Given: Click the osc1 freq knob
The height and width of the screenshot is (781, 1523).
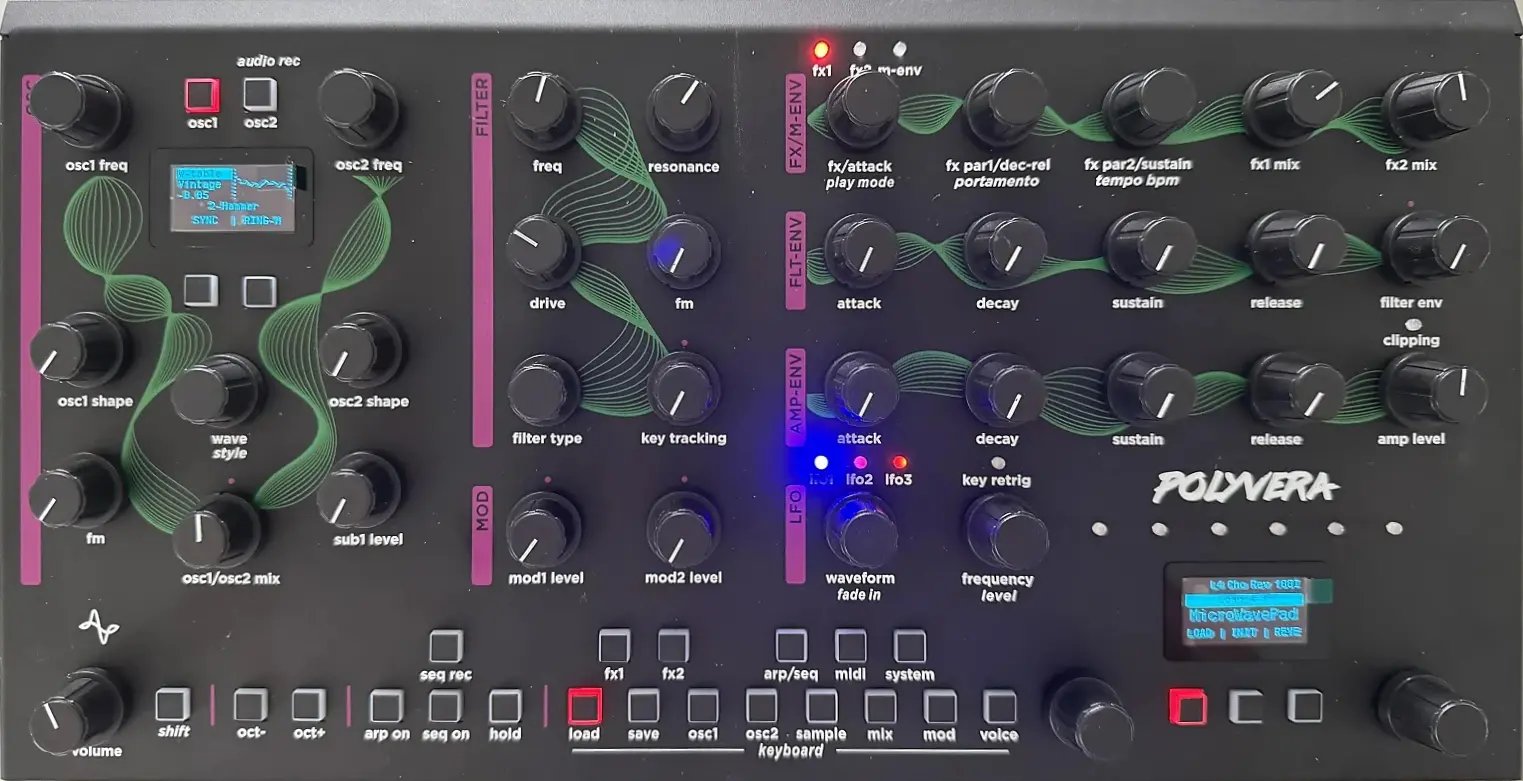Looking at the screenshot, I should [77, 112].
